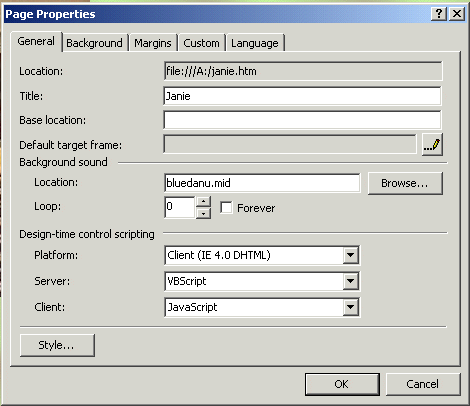The image size is (470, 406).
Task: Decrease Loop count with down arrow
Action: (203, 213)
